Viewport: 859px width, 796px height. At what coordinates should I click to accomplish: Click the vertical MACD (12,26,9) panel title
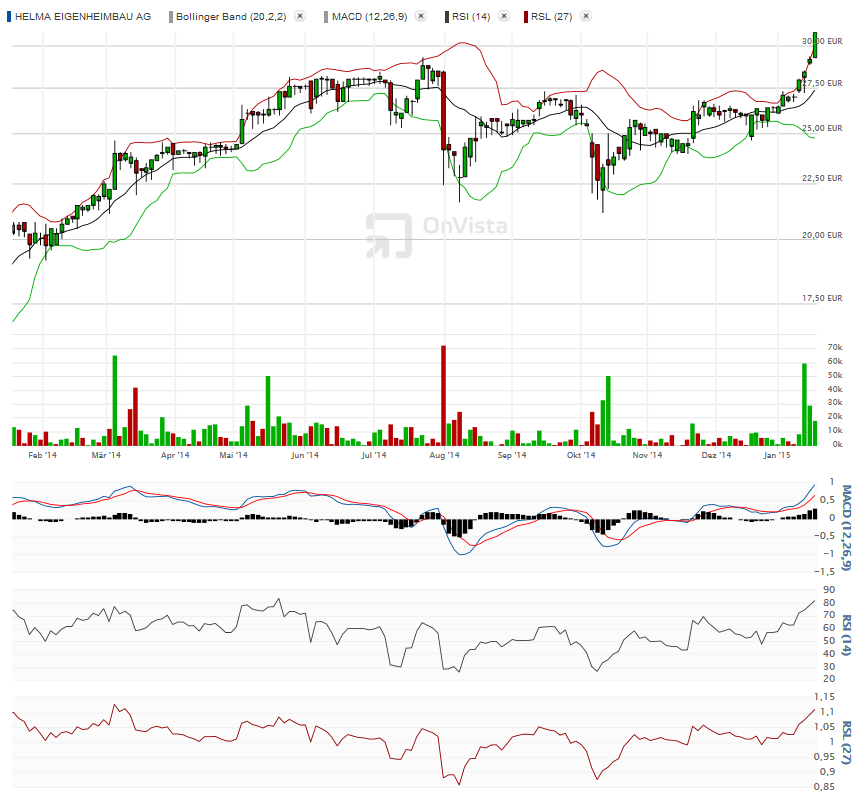coord(846,527)
